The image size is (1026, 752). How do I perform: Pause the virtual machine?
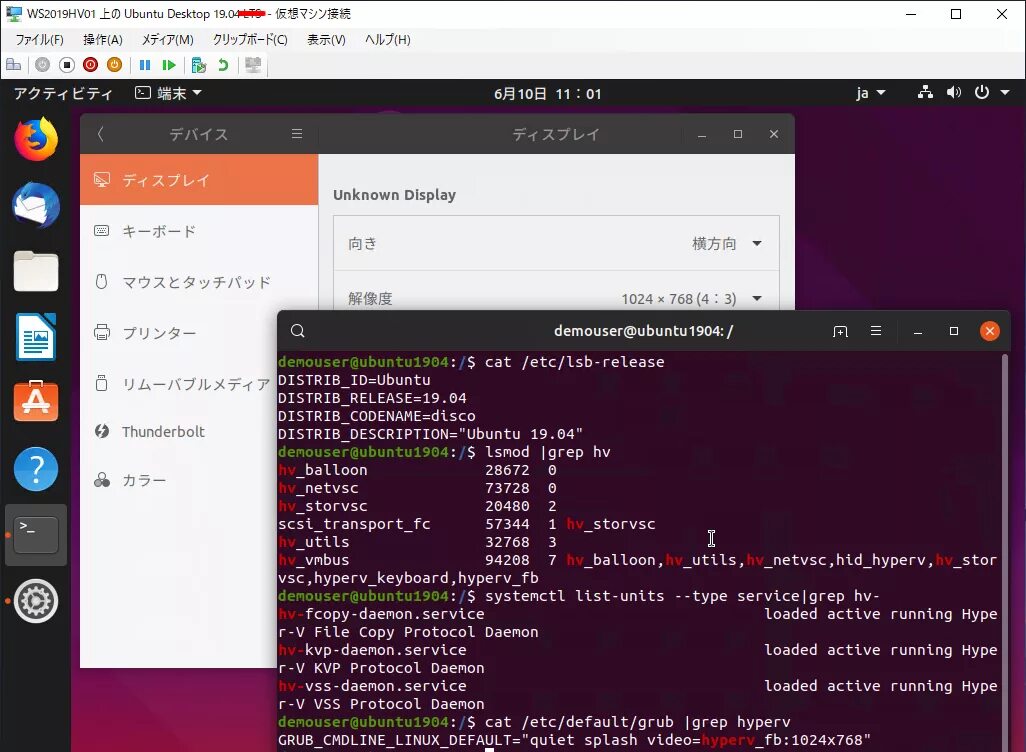pyautogui.click(x=145, y=65)
